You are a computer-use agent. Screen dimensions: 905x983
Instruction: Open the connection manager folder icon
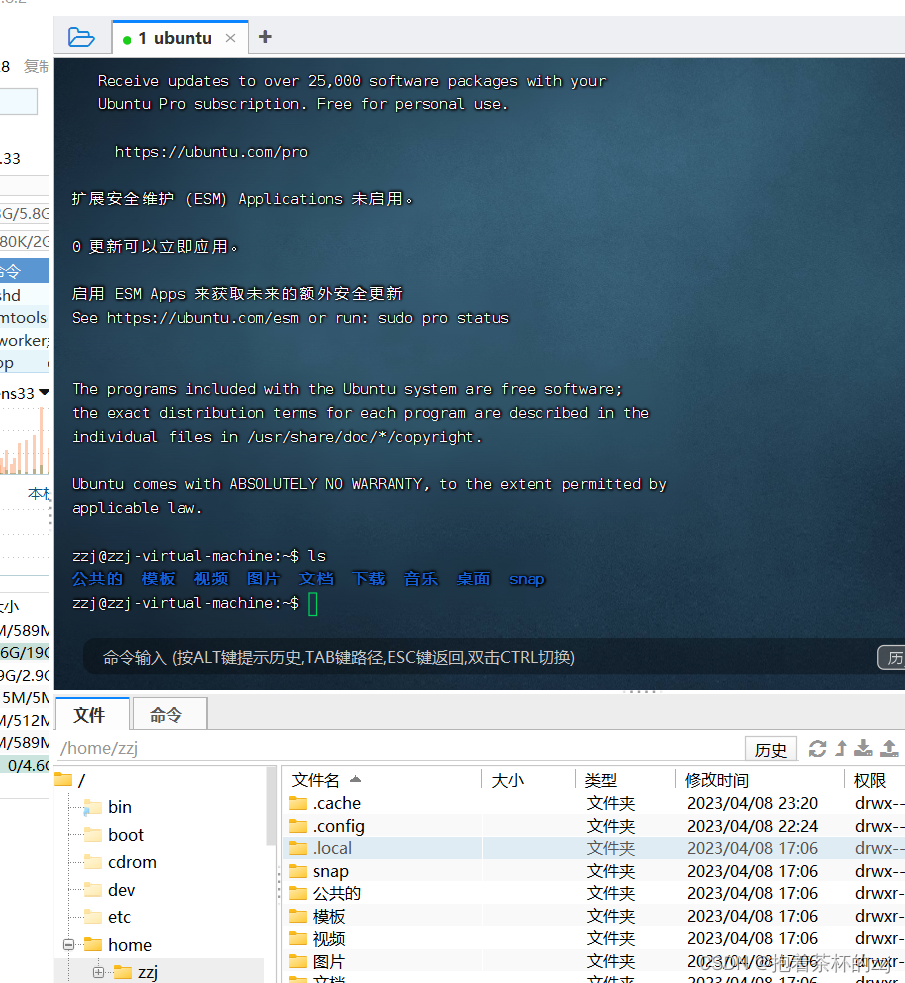(81, 36)
